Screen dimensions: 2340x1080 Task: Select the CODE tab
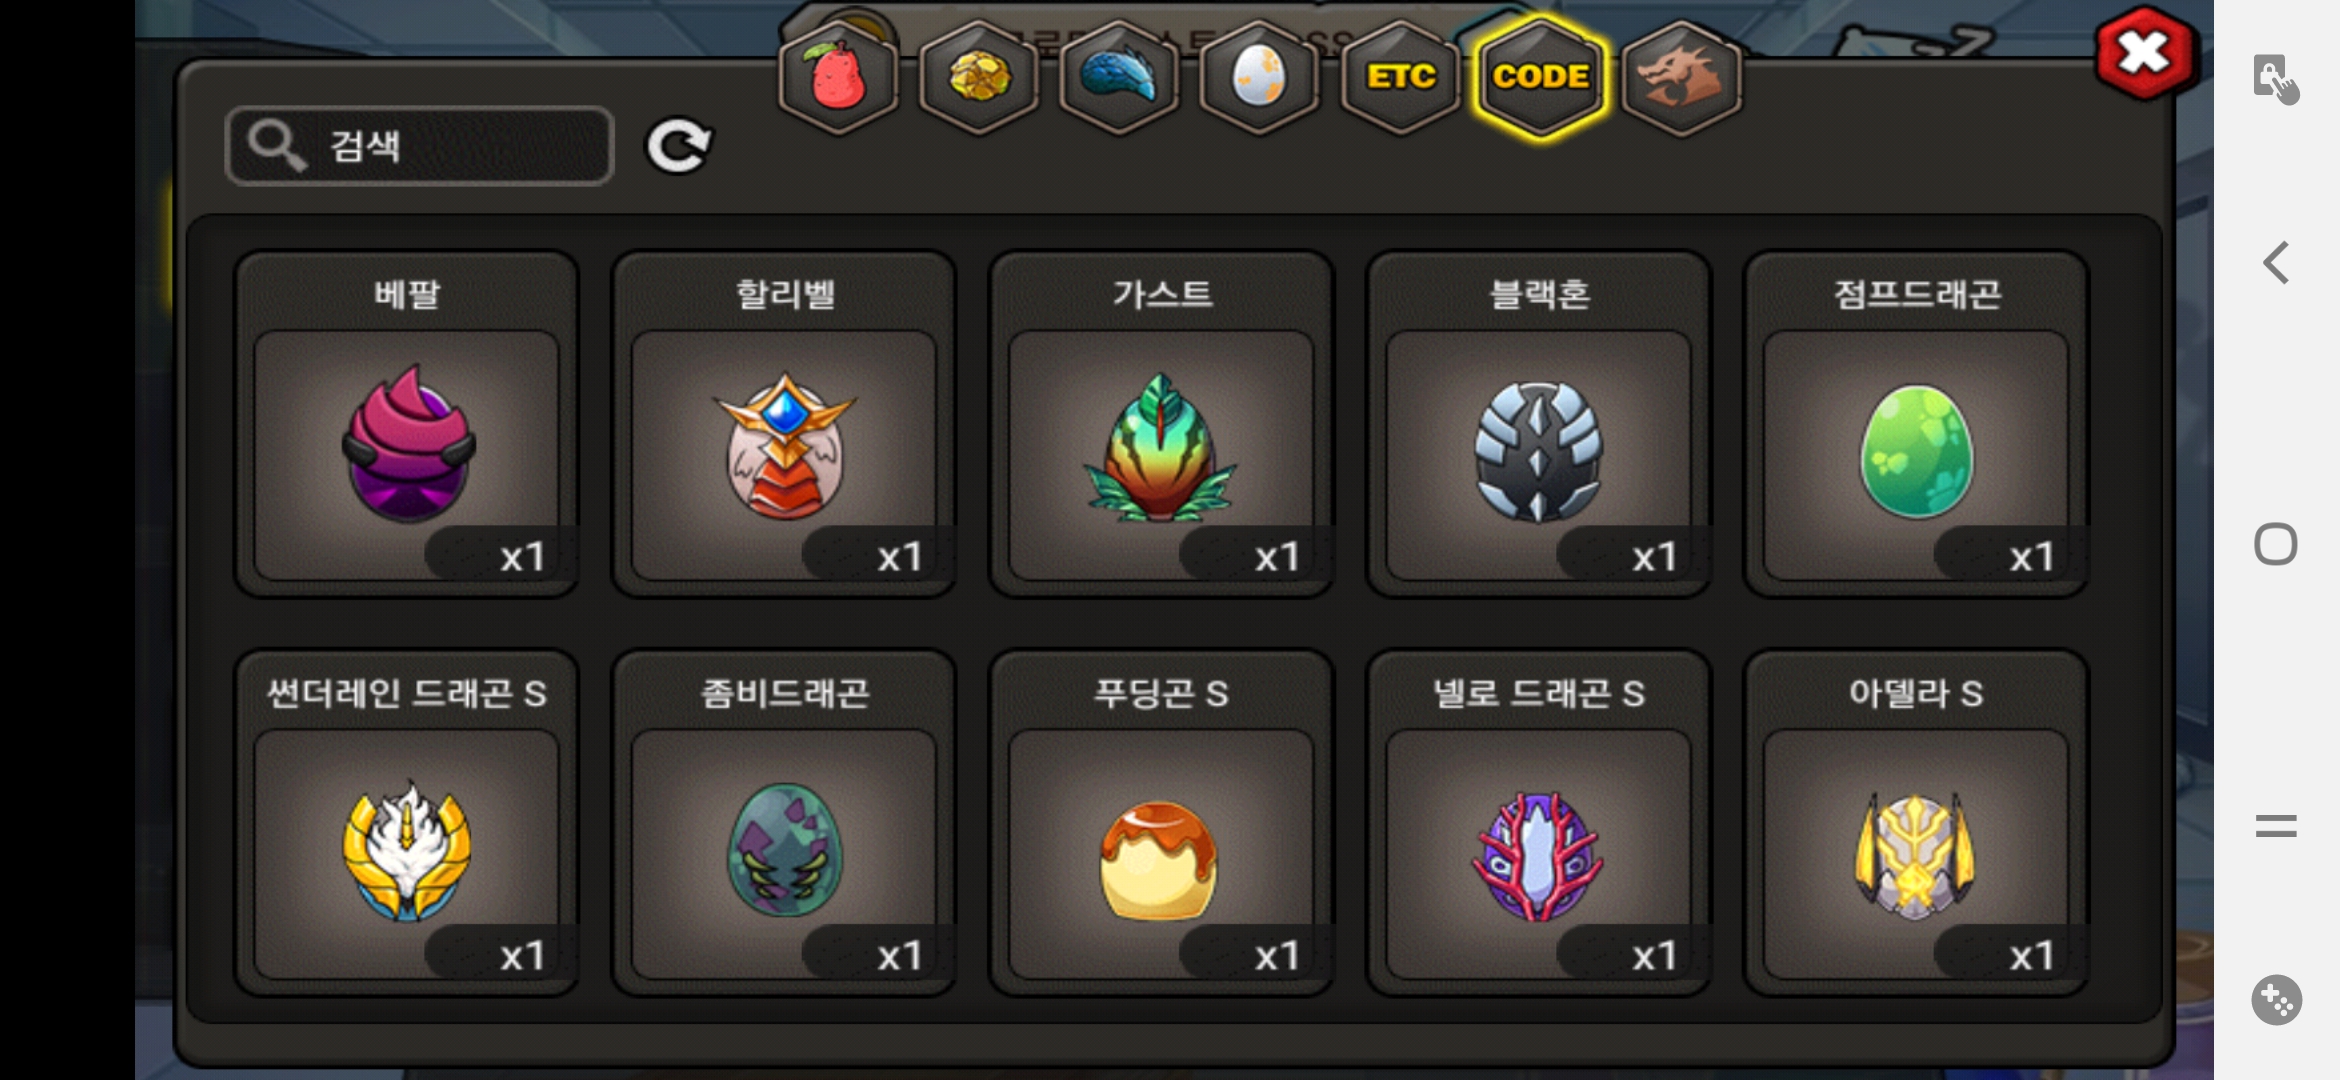(1540, 78)
